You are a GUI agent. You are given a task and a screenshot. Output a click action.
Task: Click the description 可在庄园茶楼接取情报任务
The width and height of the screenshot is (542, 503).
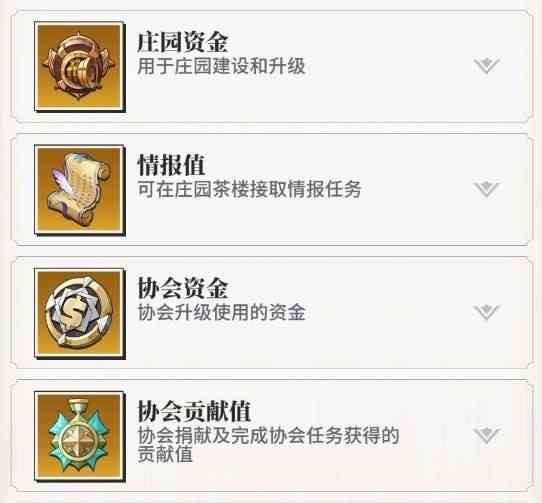(x=249, y=189)
